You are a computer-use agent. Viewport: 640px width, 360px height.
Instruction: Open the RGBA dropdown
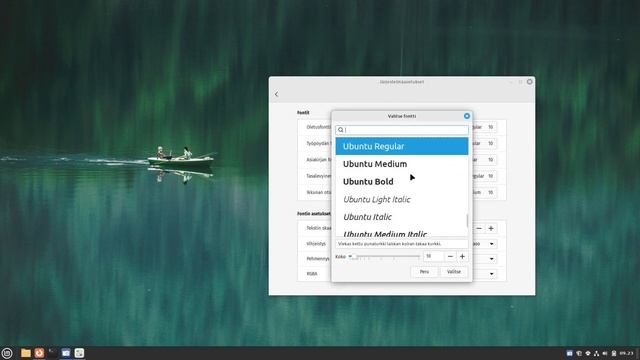[485, 274]
